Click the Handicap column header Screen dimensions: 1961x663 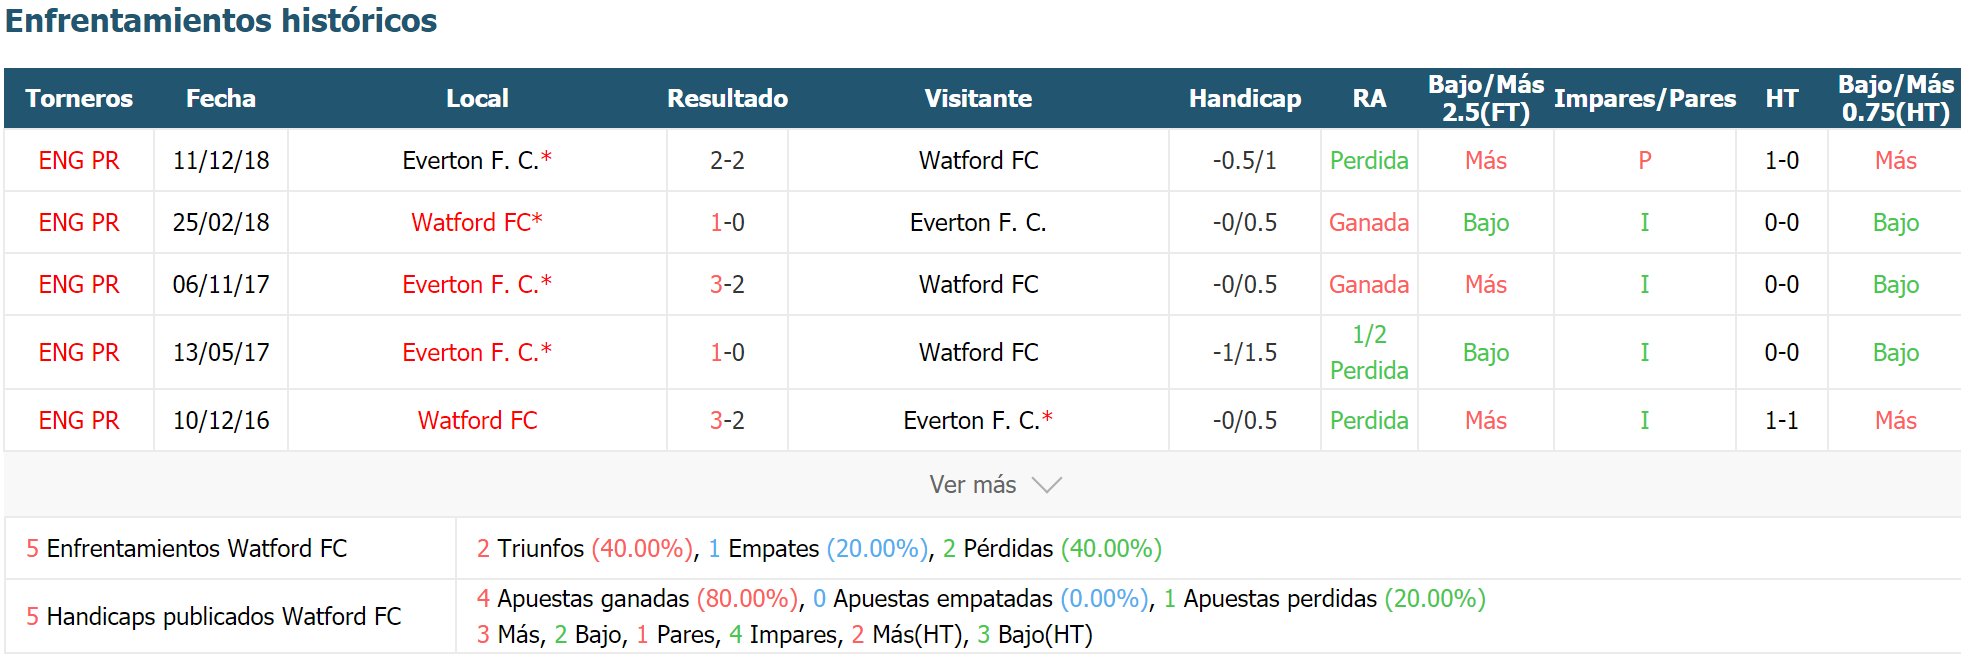(x=1245, y=98)
